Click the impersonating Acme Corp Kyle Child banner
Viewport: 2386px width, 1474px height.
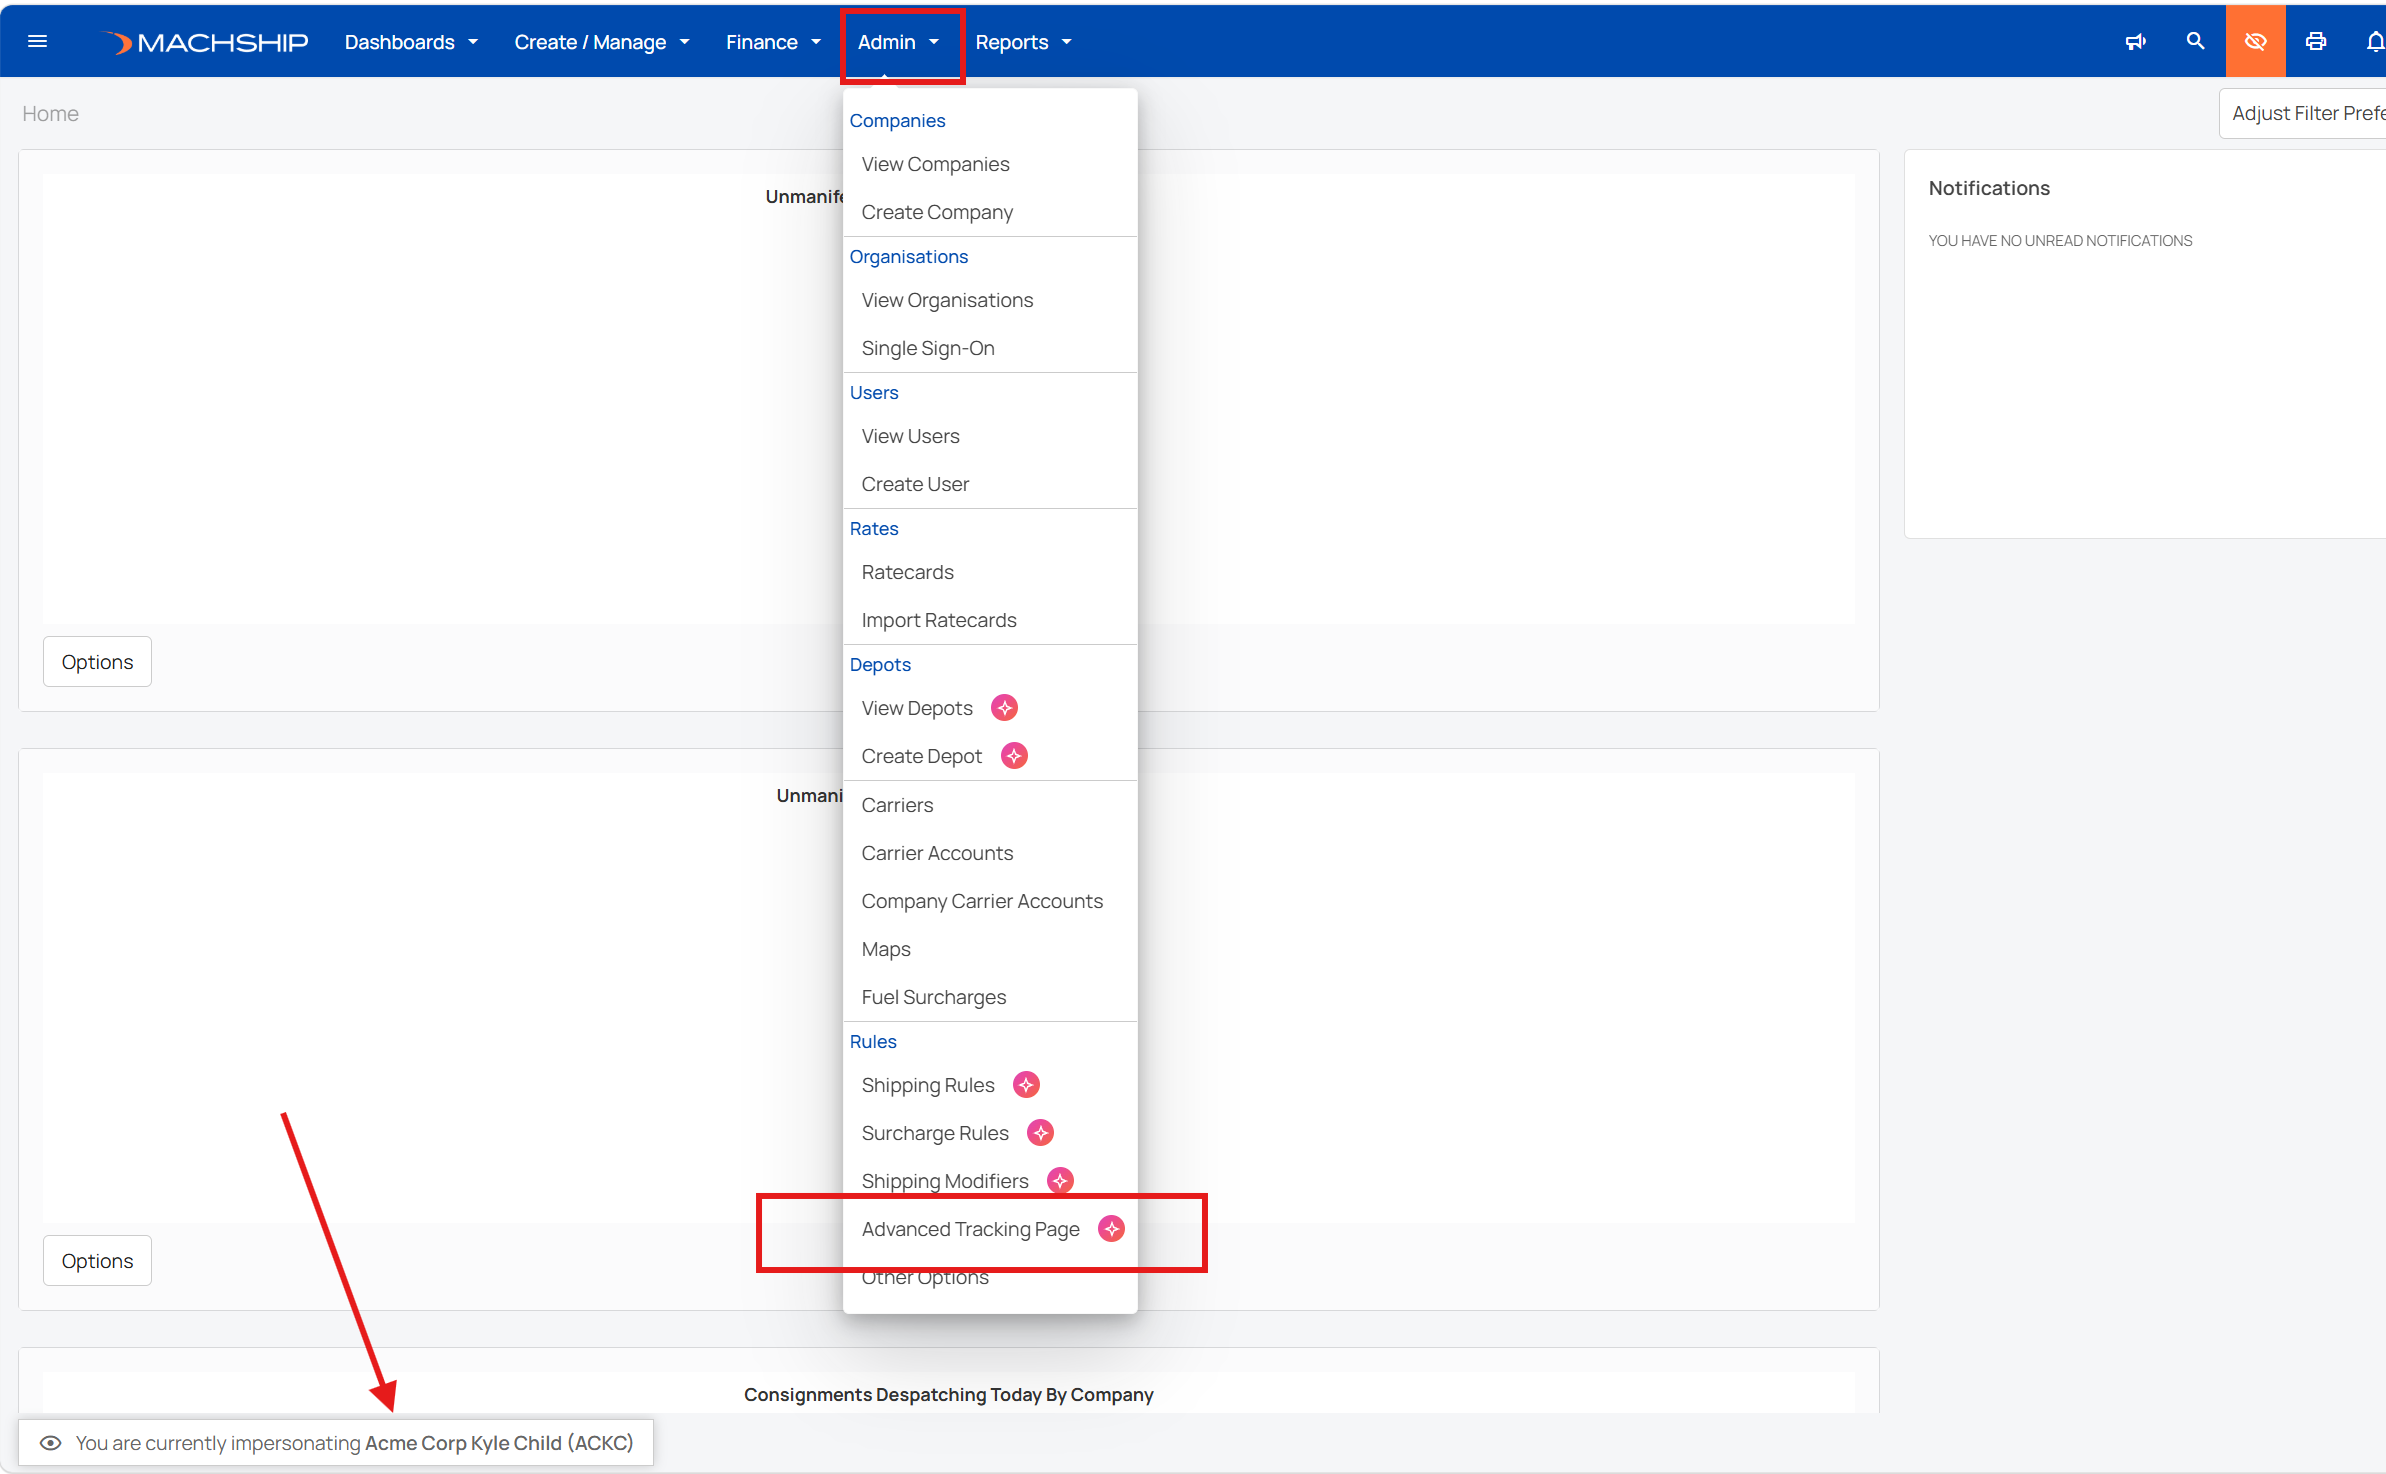pos(336,1443)
